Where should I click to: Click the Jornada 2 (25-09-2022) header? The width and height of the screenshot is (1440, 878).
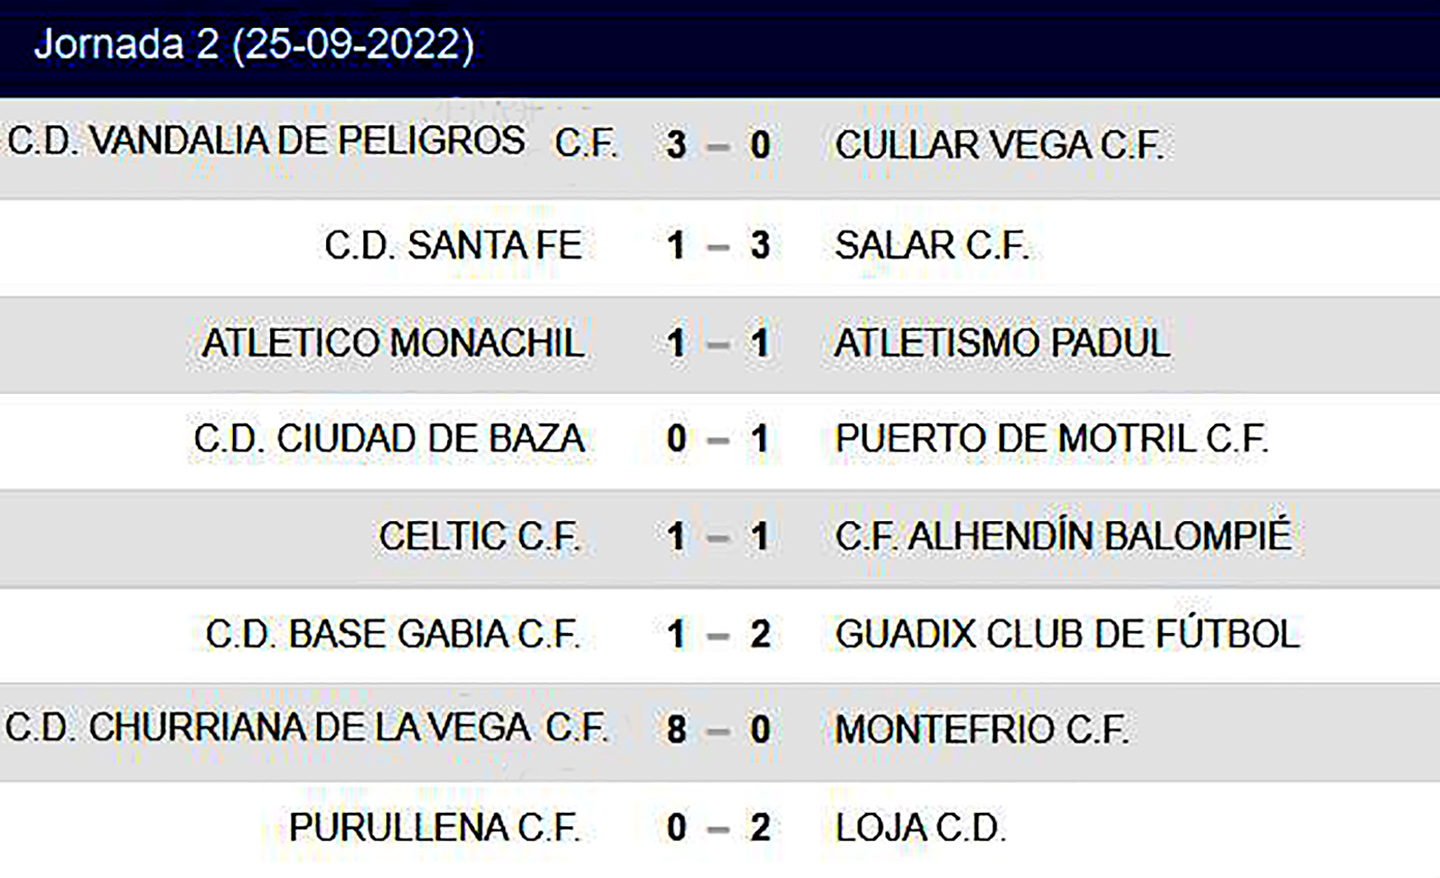pyautogui.click(x=254, y=45)
